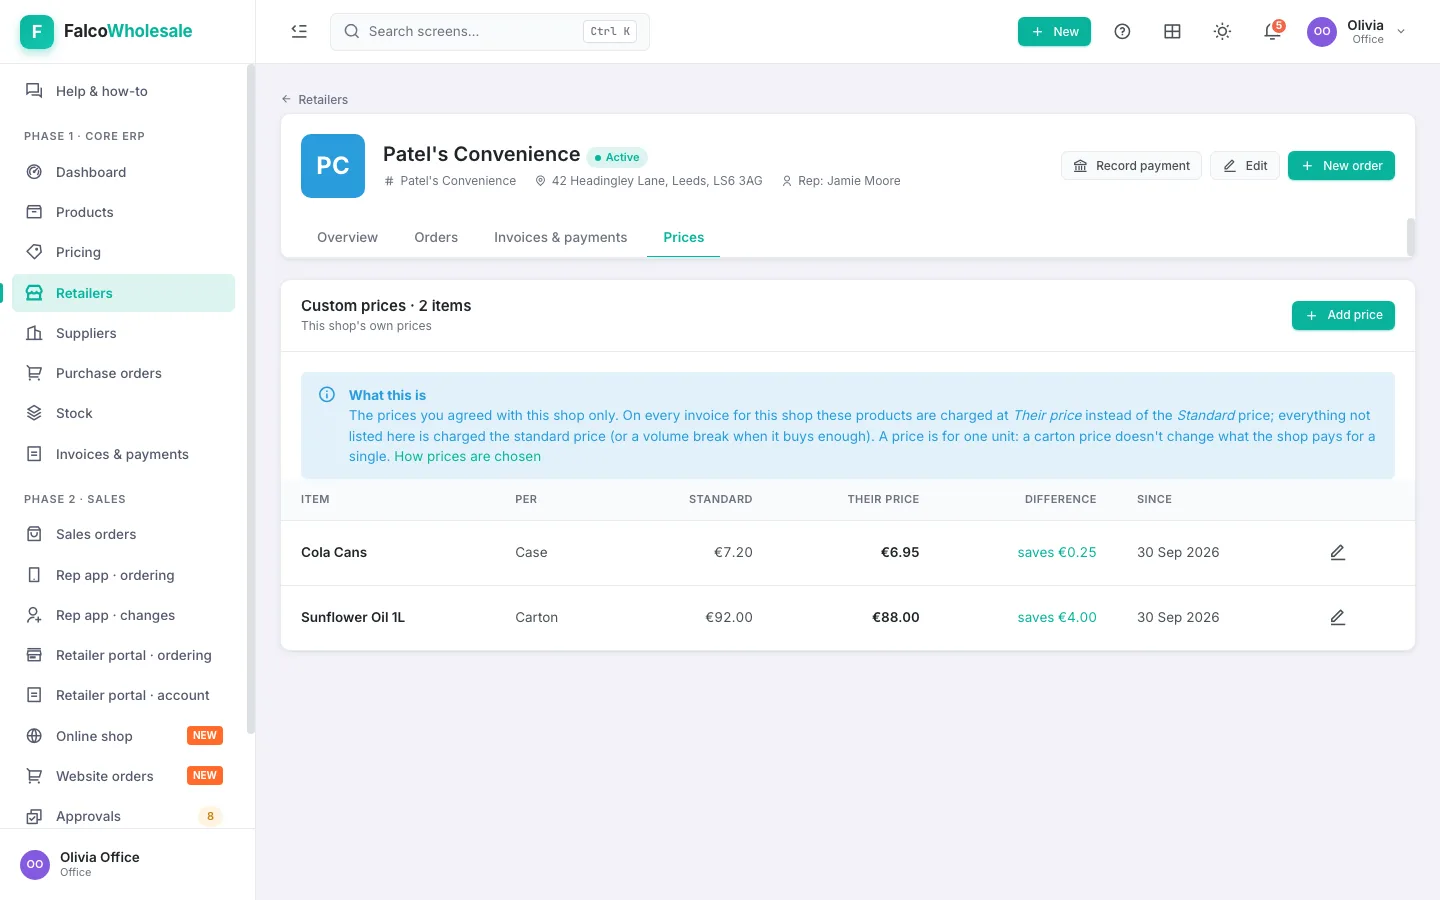The width and height of the screenshot is (1440, 900).
Task: Open Help & how-to in sidebar
Action: tap(124, 91)
